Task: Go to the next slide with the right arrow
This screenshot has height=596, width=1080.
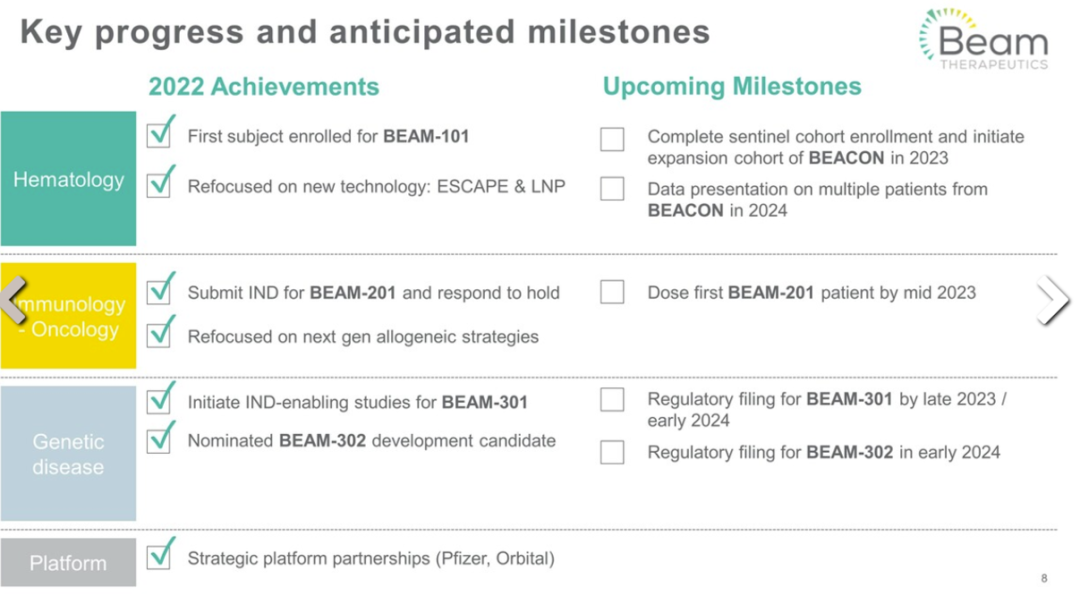Action: (x=1053, y=300)
